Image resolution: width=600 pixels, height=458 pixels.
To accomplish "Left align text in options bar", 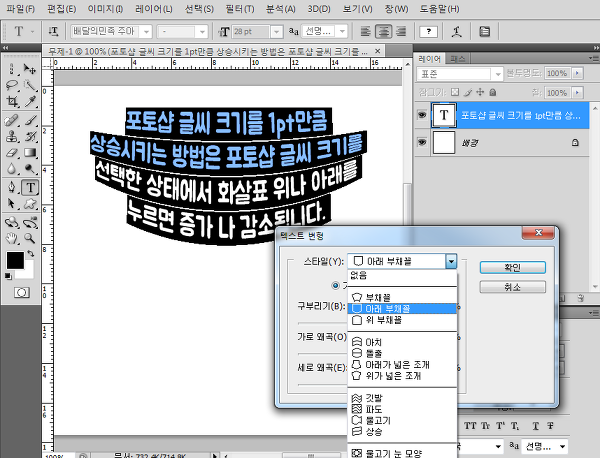I will [366, 32].
